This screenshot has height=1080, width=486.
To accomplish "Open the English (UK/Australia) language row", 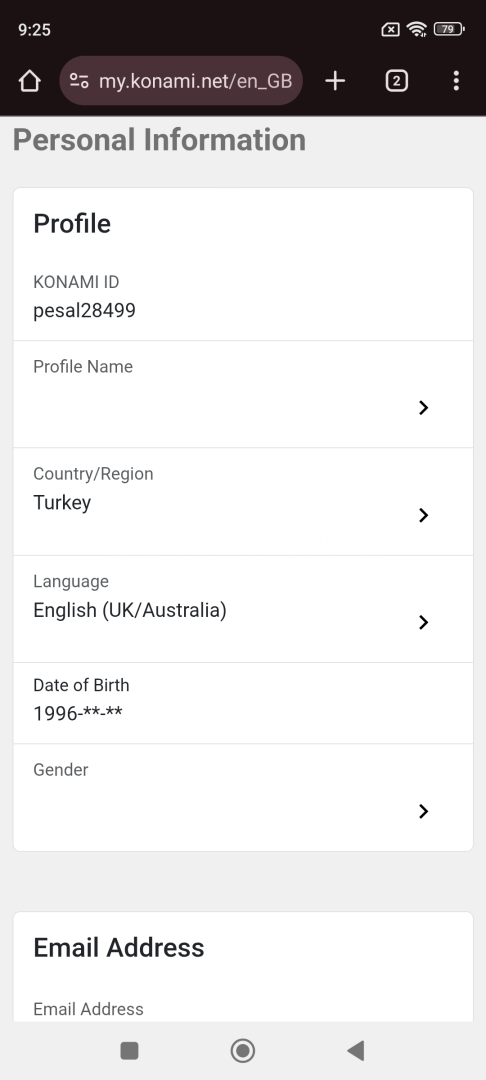I will point(243,609).
